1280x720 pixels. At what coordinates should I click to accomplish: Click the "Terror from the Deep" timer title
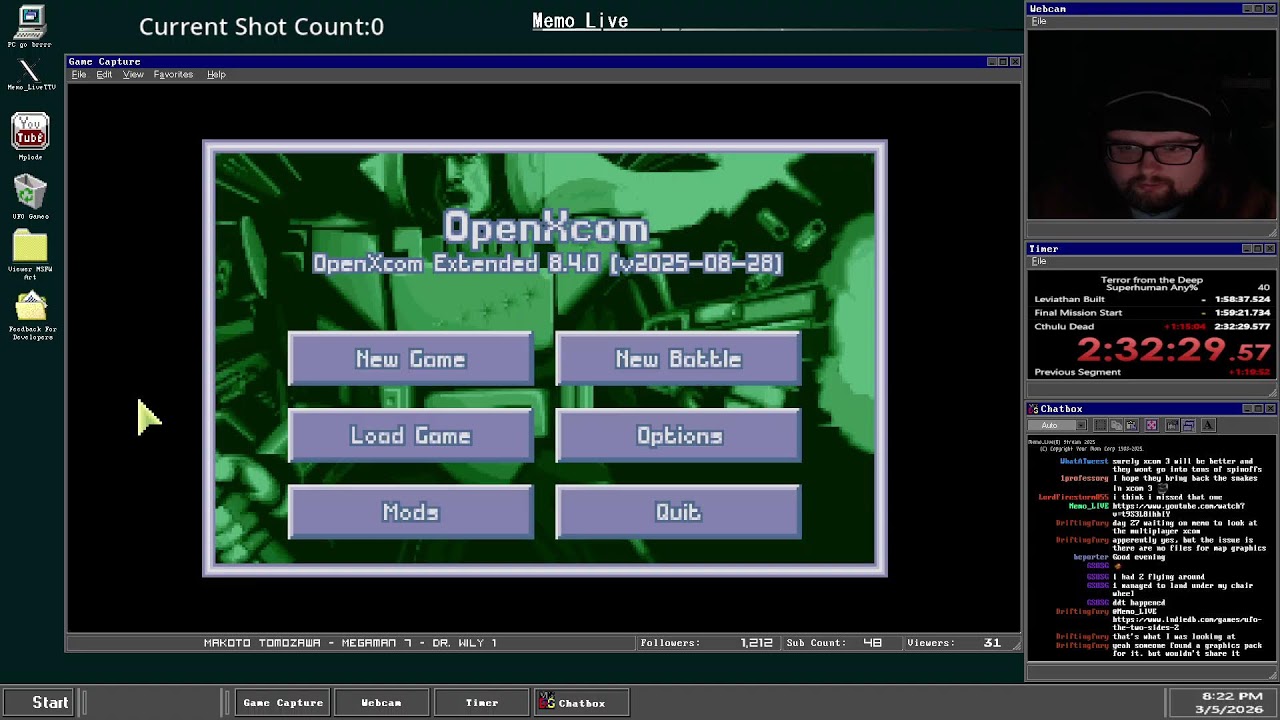(x=1152, y=281)
